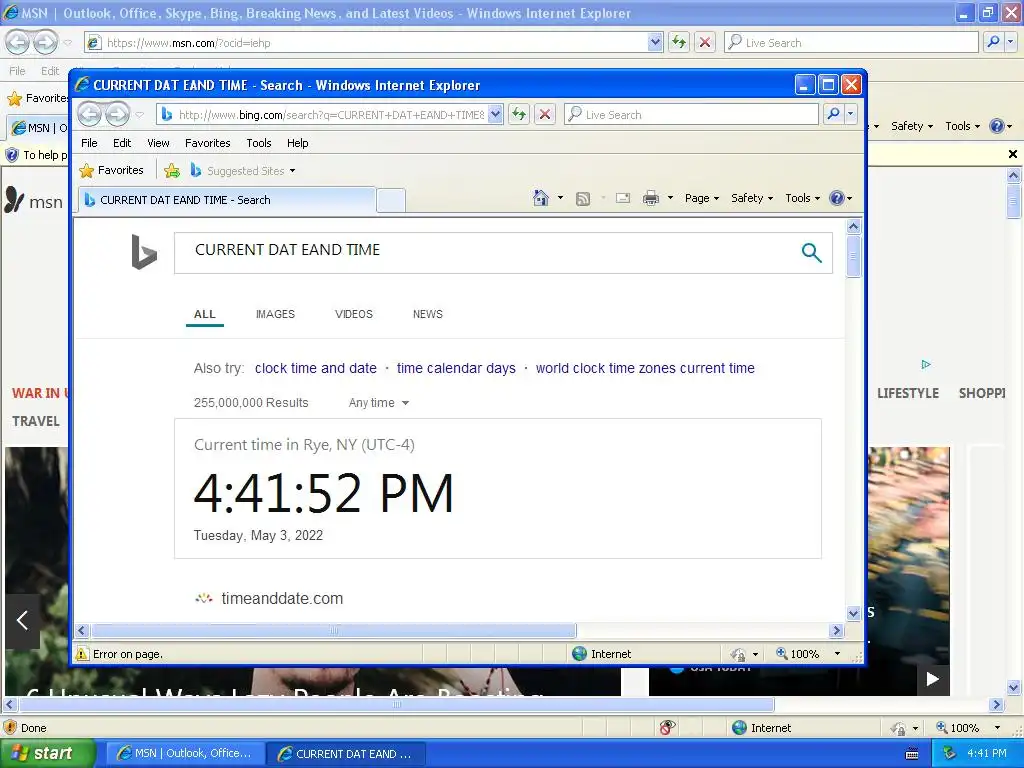Click Bing logo on search page
Viewport: 1024px width, 768px height.
click(144, 252)
